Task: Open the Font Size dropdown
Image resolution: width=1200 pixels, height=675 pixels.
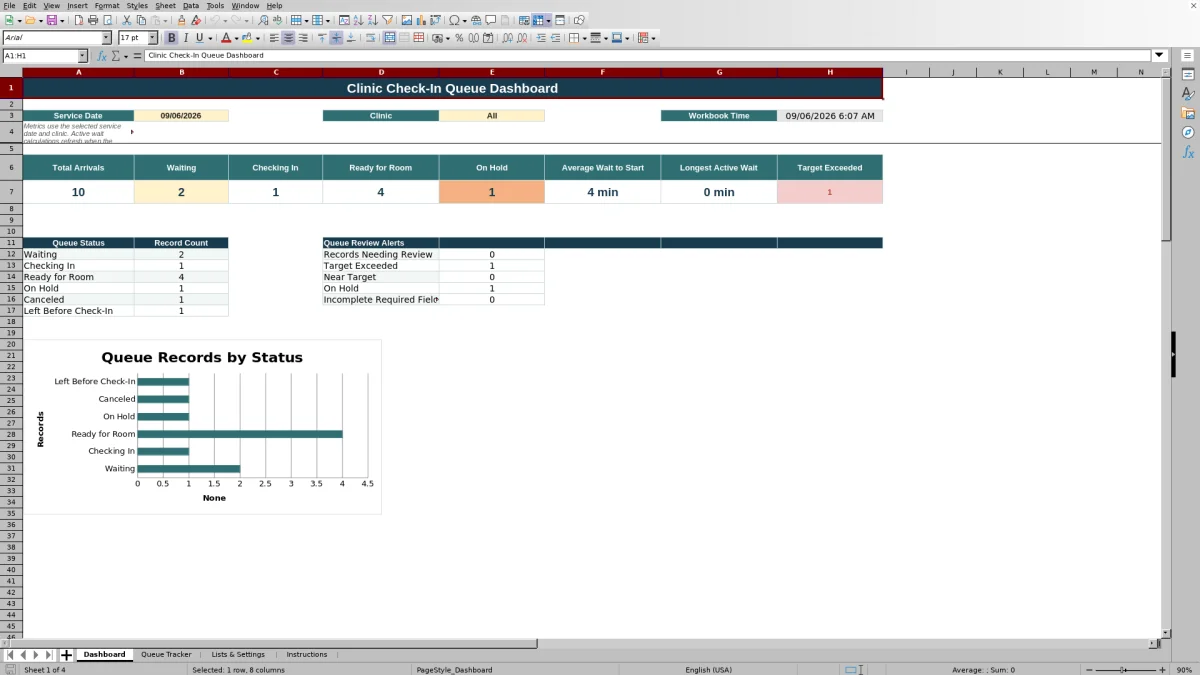Action: [x=152, y=38]
